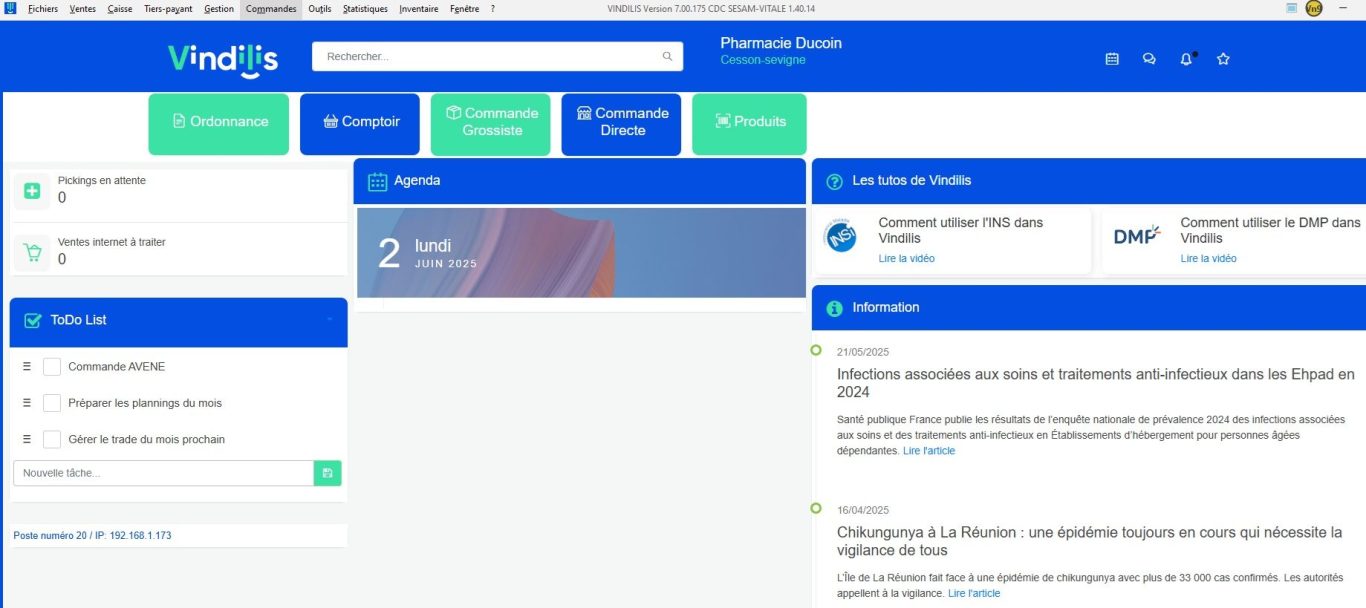1366x608 pixels.
Task: Open the Produits module
Action: coord(749,124)
